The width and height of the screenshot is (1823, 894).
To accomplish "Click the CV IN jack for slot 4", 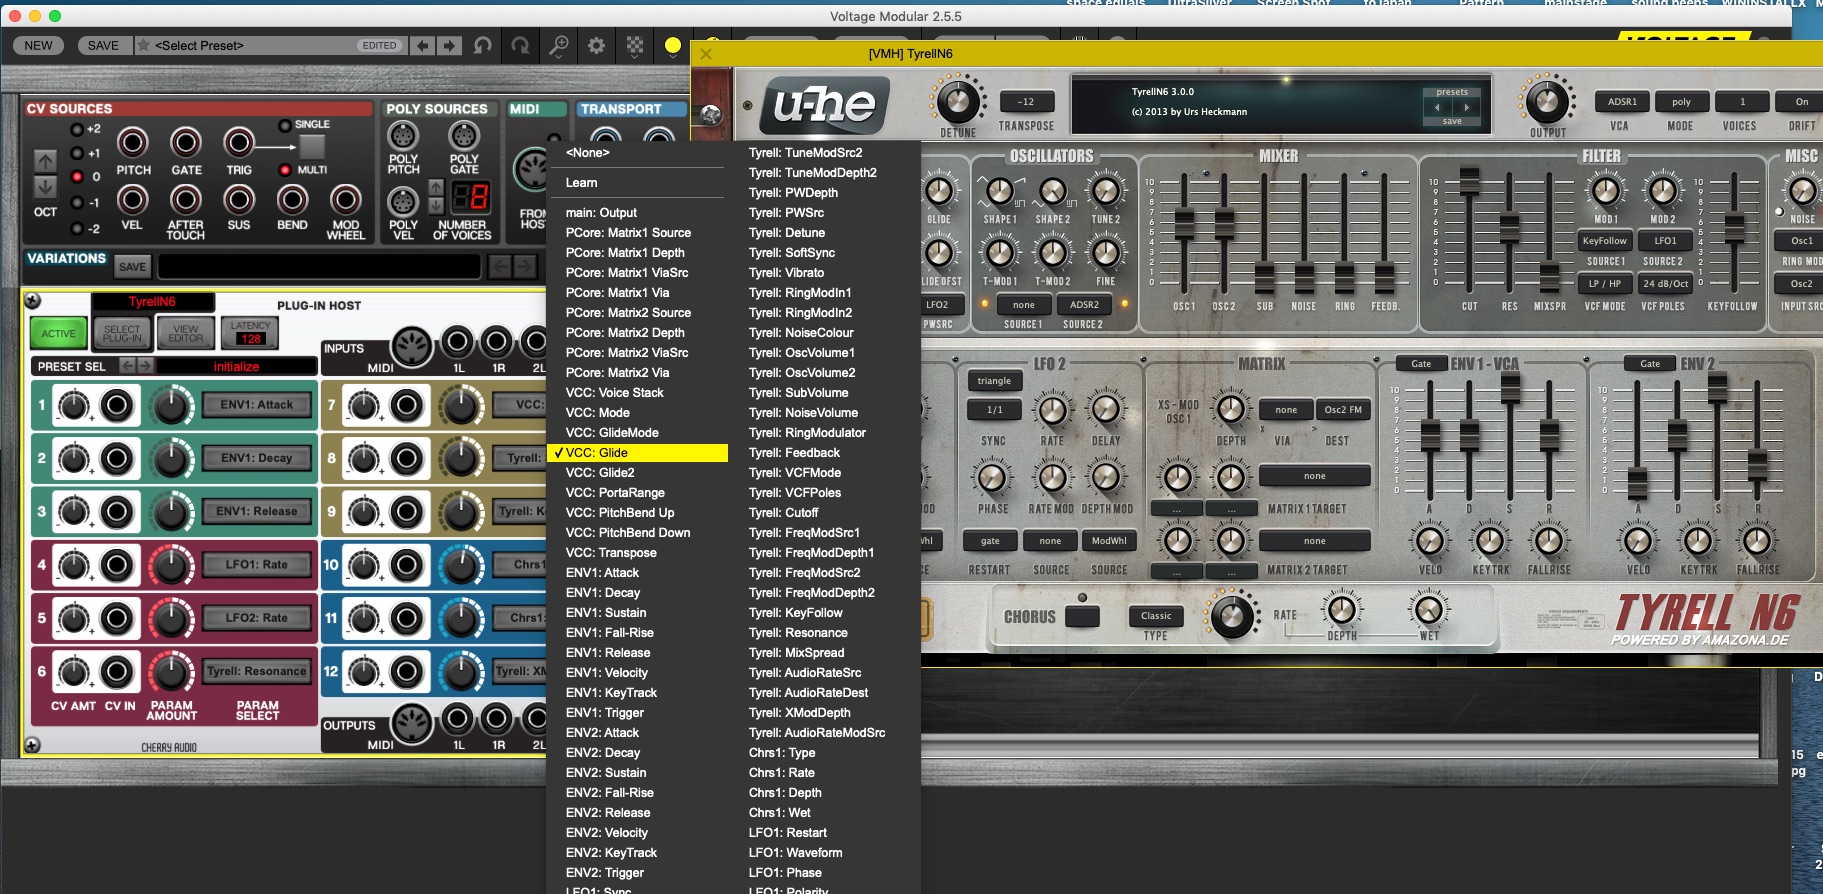I will point(118,565).
